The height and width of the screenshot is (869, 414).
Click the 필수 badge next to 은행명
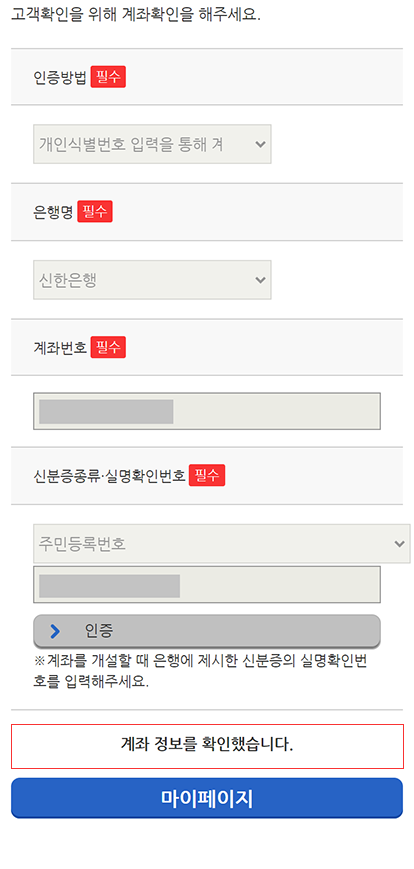coord(95,211)
